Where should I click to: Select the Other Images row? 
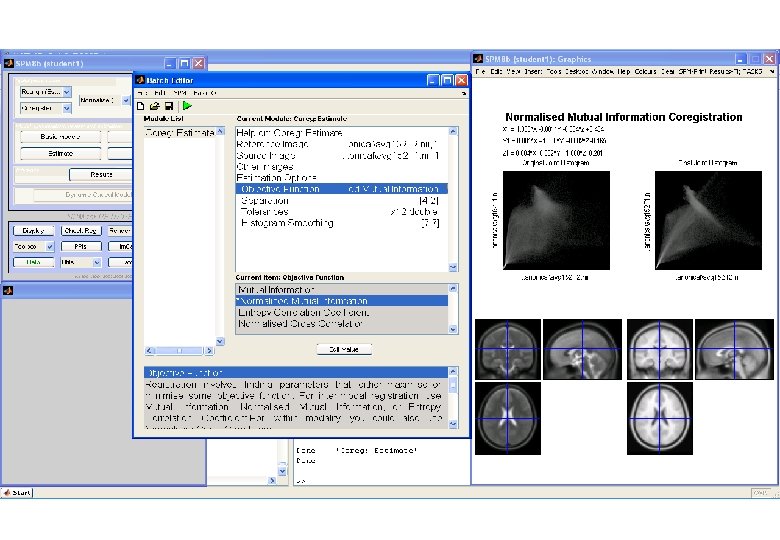(342, 167)
